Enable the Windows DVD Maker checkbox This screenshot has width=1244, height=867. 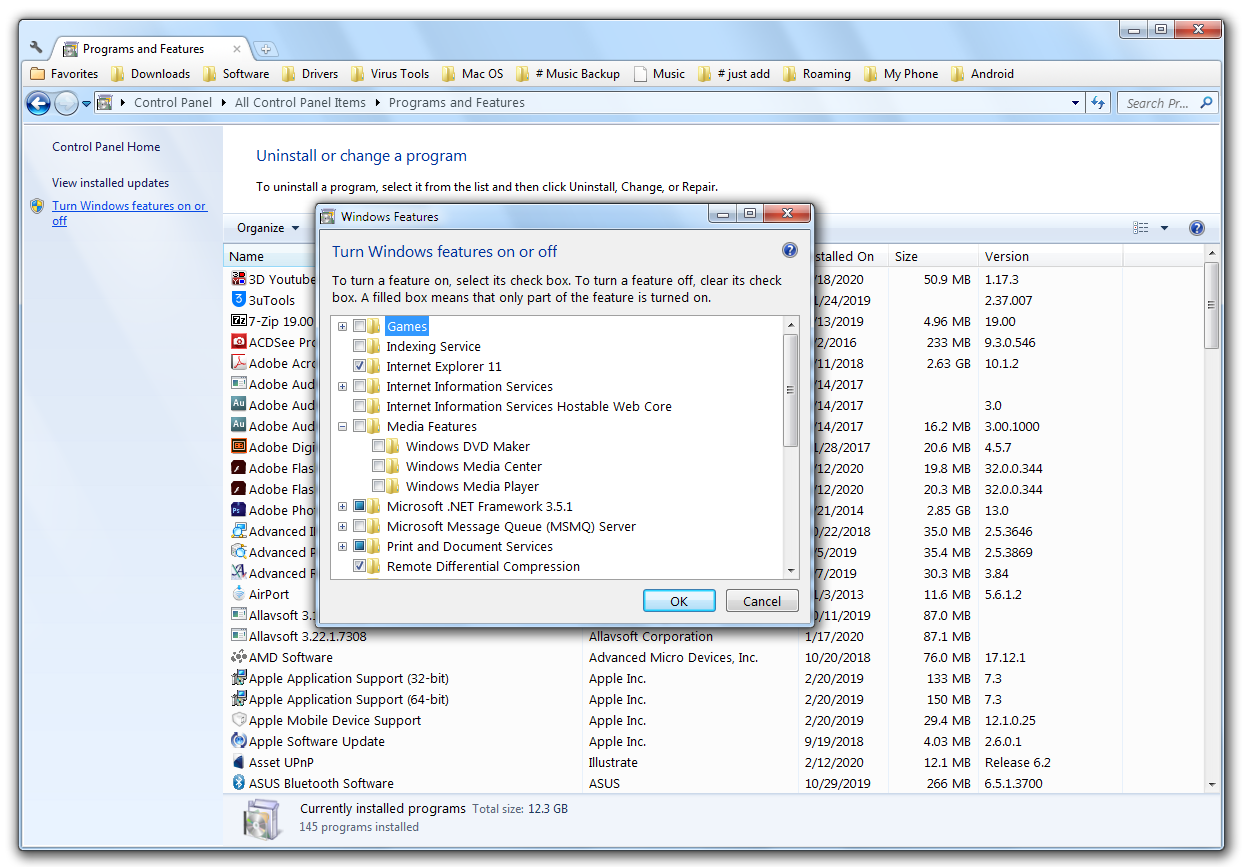pyautogui.click(x=378, y=446)
